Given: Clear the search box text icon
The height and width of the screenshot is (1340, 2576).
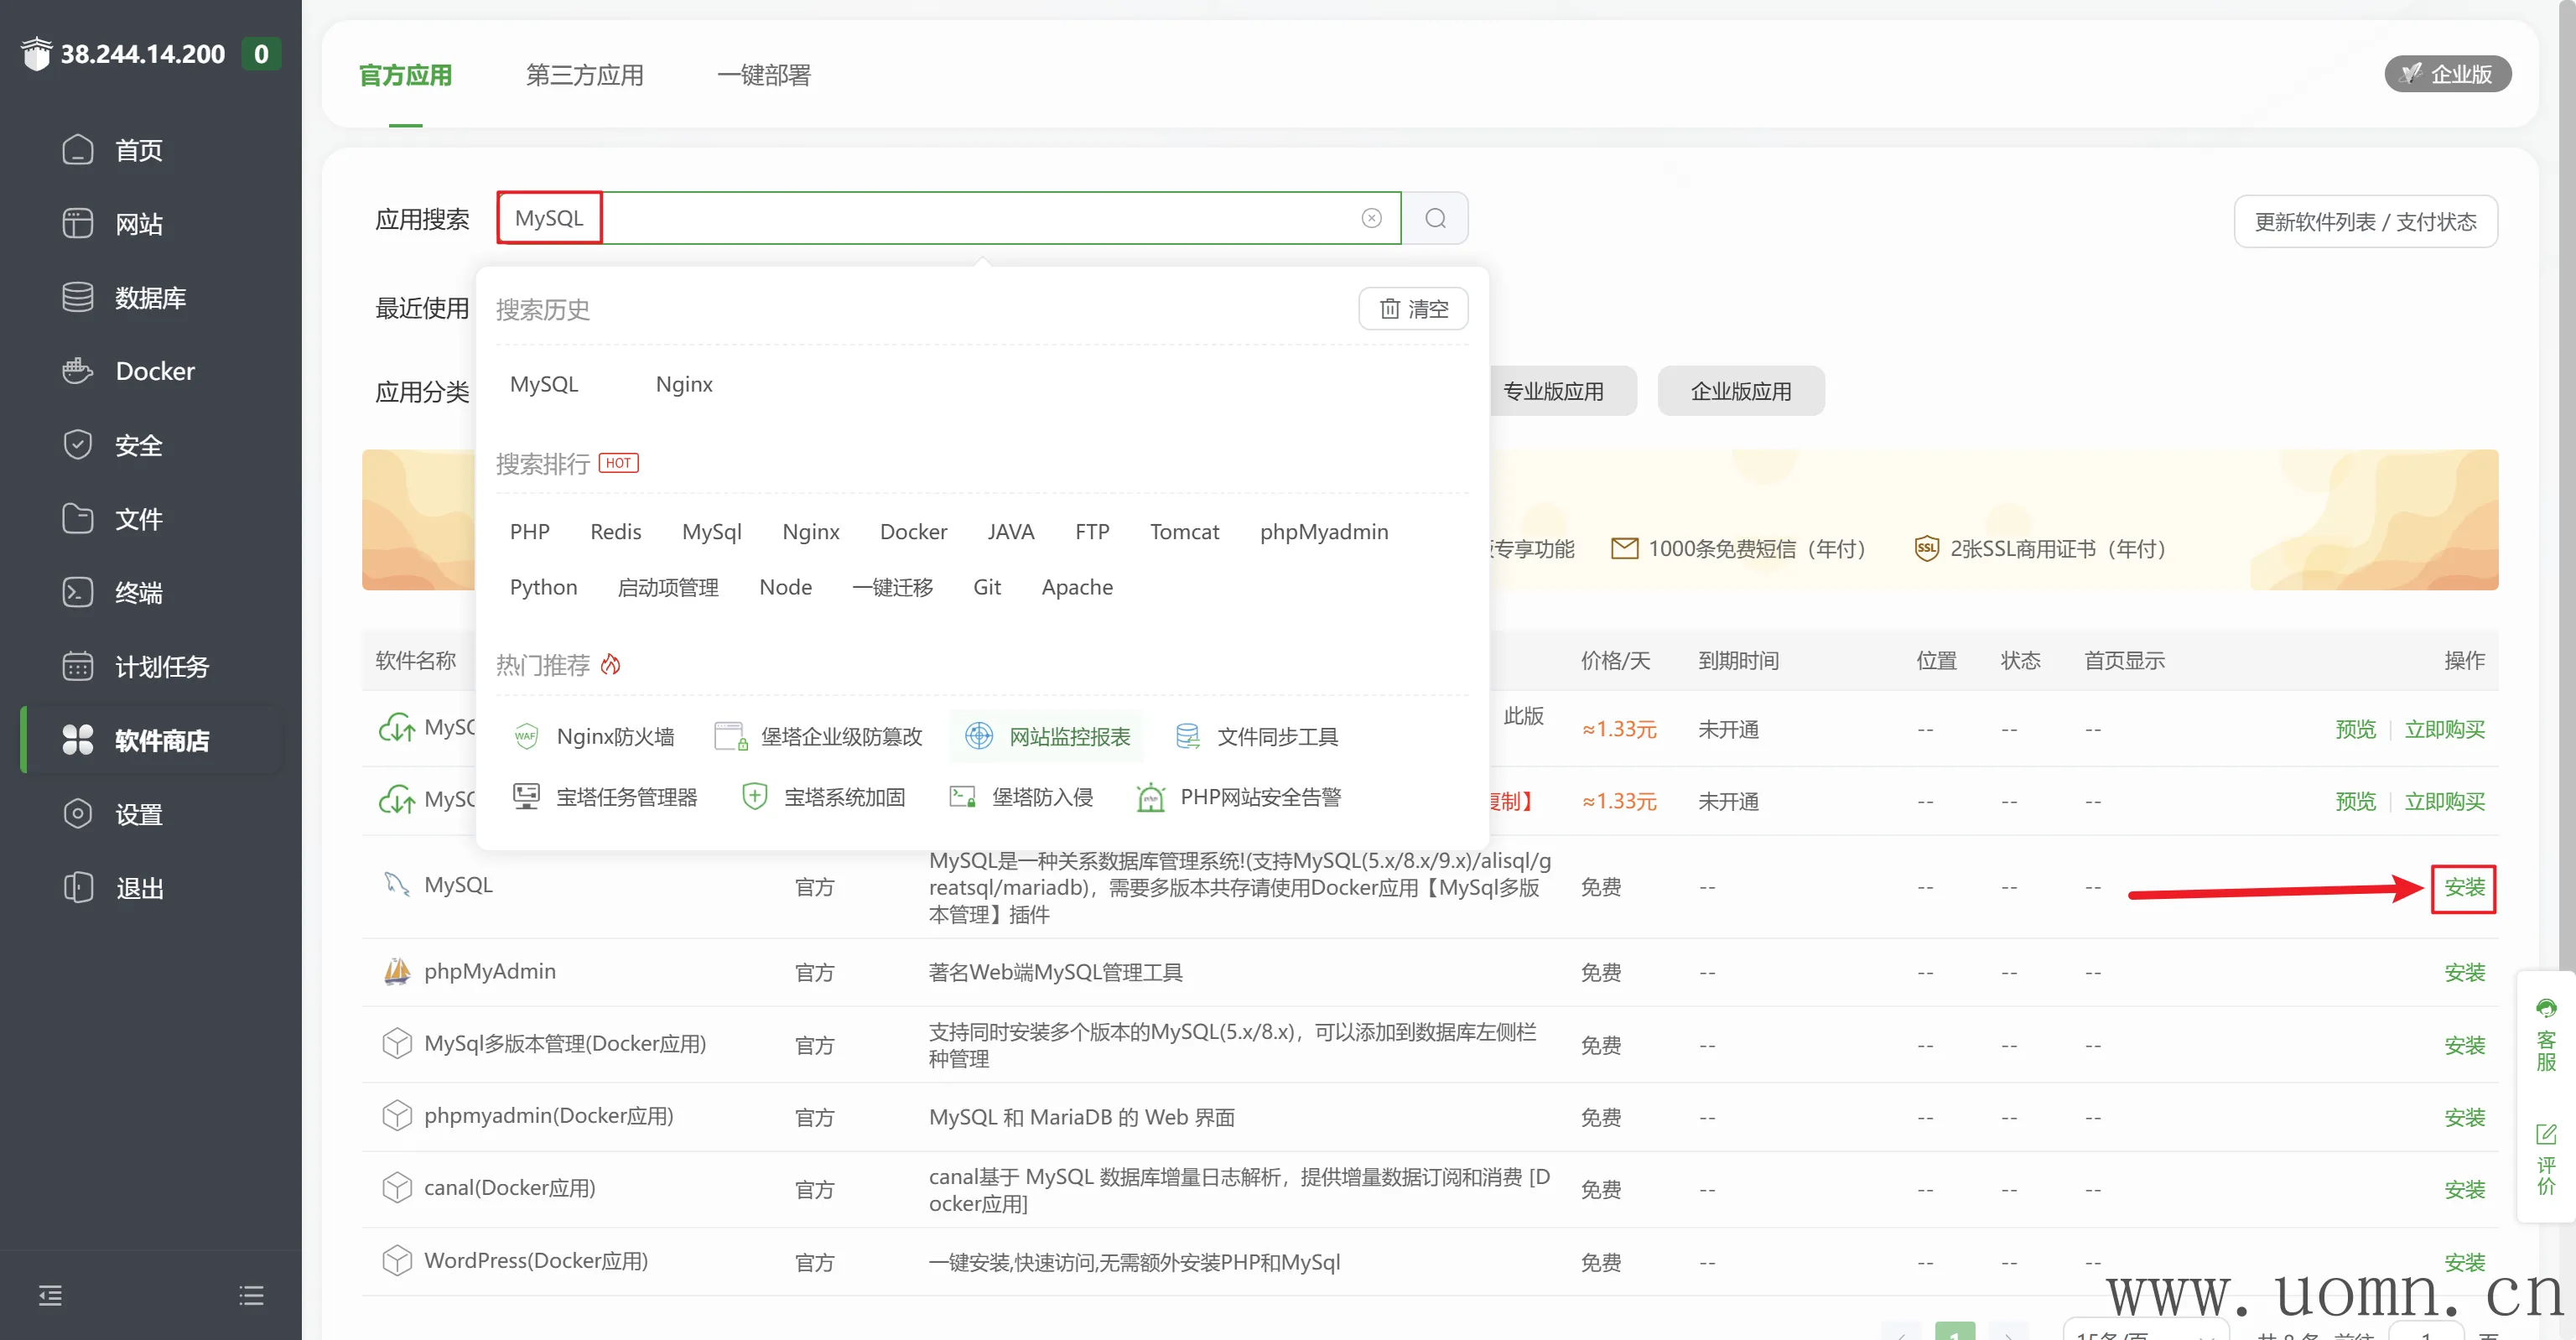Looking at the screenshot, I should 1371,218.
